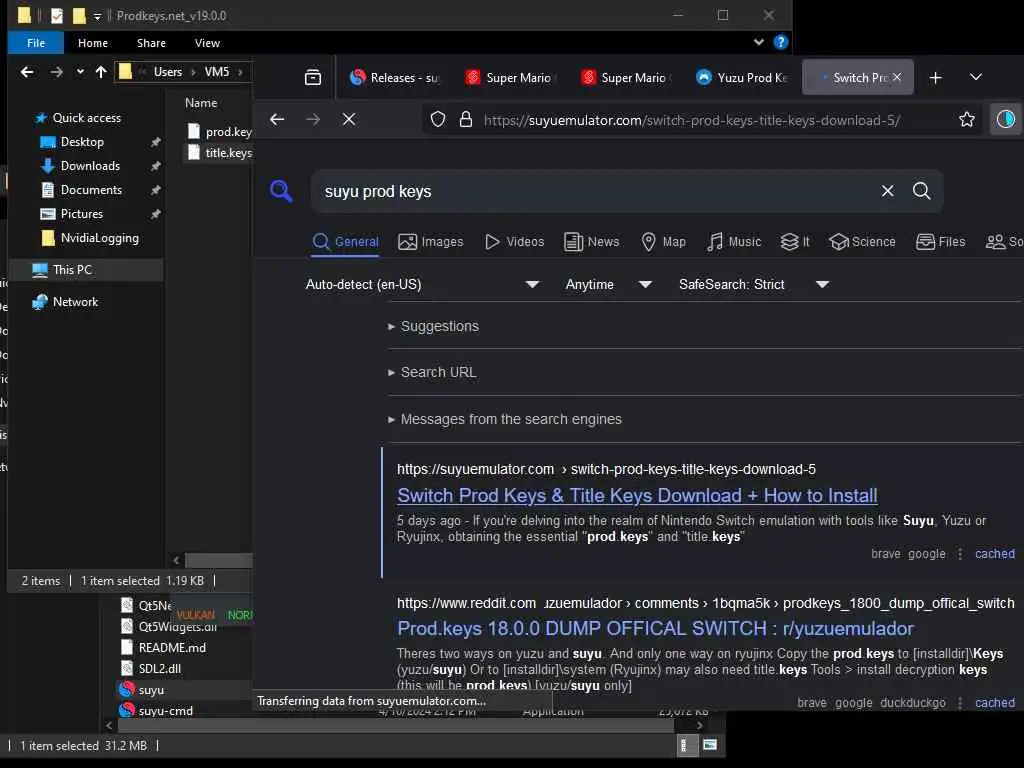Open the tracking protection shield icon

pyautogui.click(x=438, y=120)
